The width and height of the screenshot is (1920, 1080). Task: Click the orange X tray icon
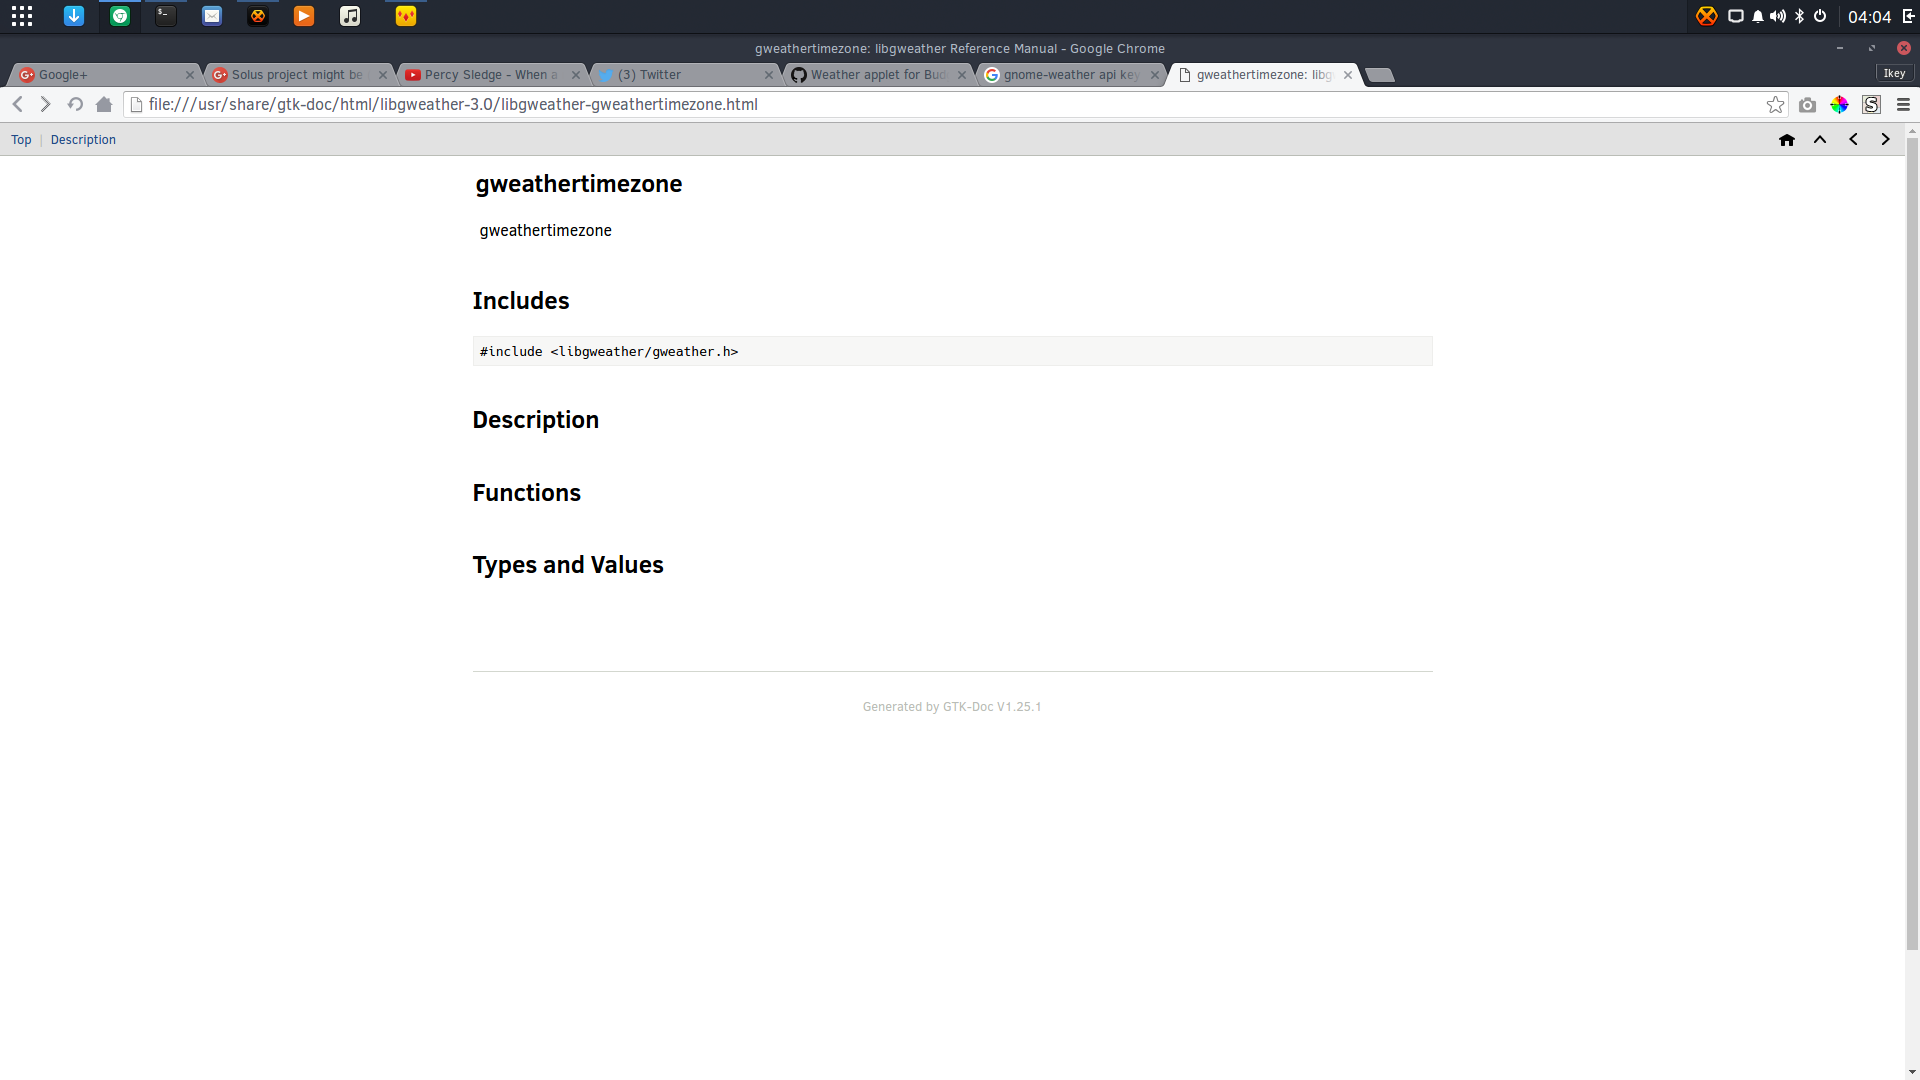(x=1707, y=16)
